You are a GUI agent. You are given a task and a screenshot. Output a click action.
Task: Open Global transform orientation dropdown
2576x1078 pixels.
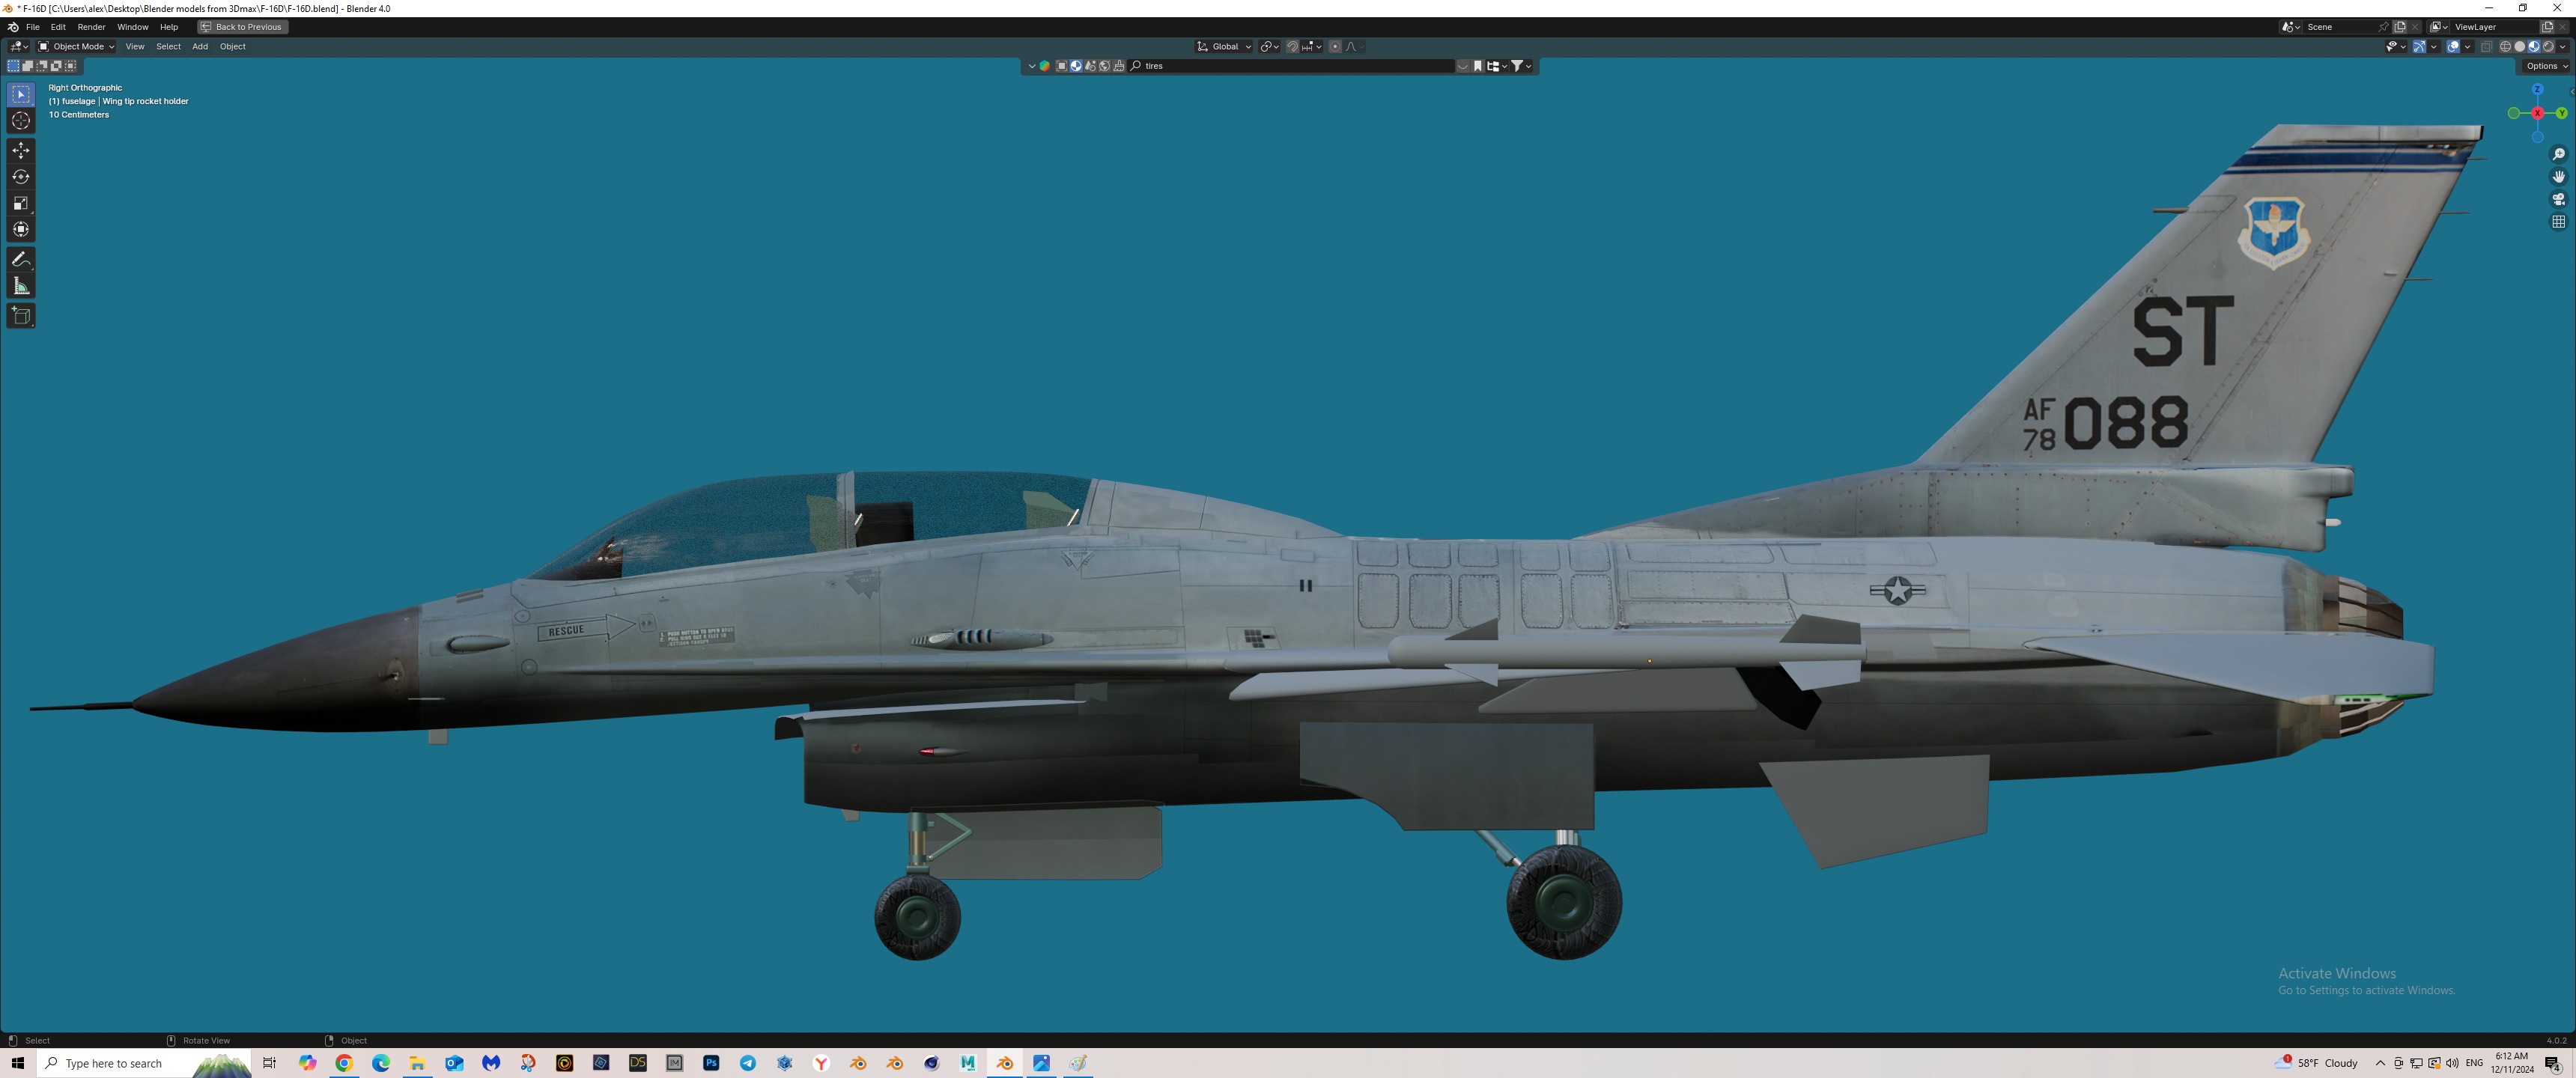1224,47
